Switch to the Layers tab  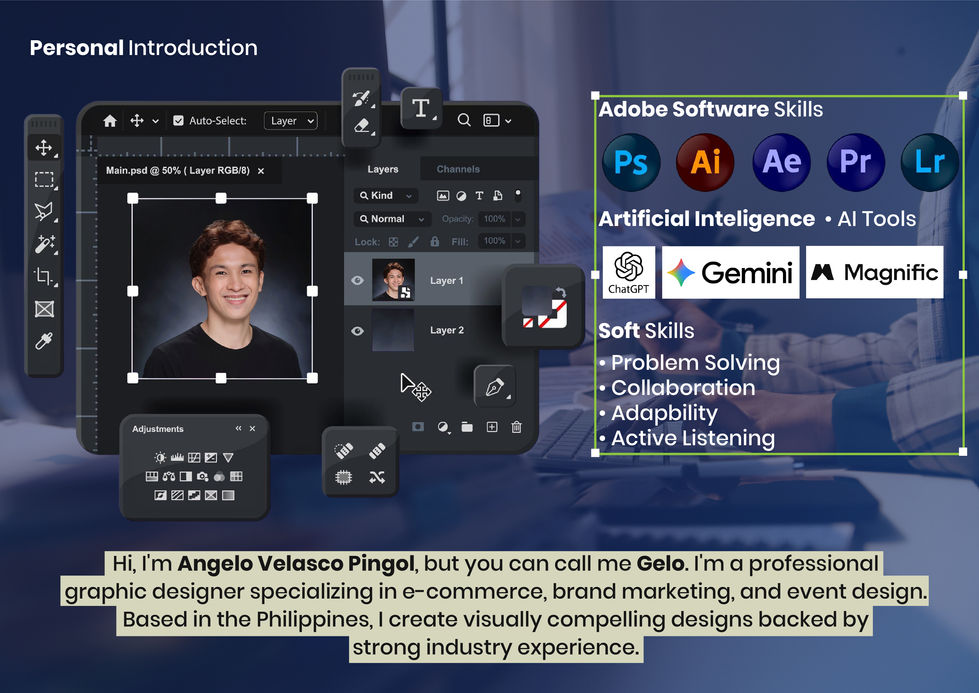coord(383,169)
